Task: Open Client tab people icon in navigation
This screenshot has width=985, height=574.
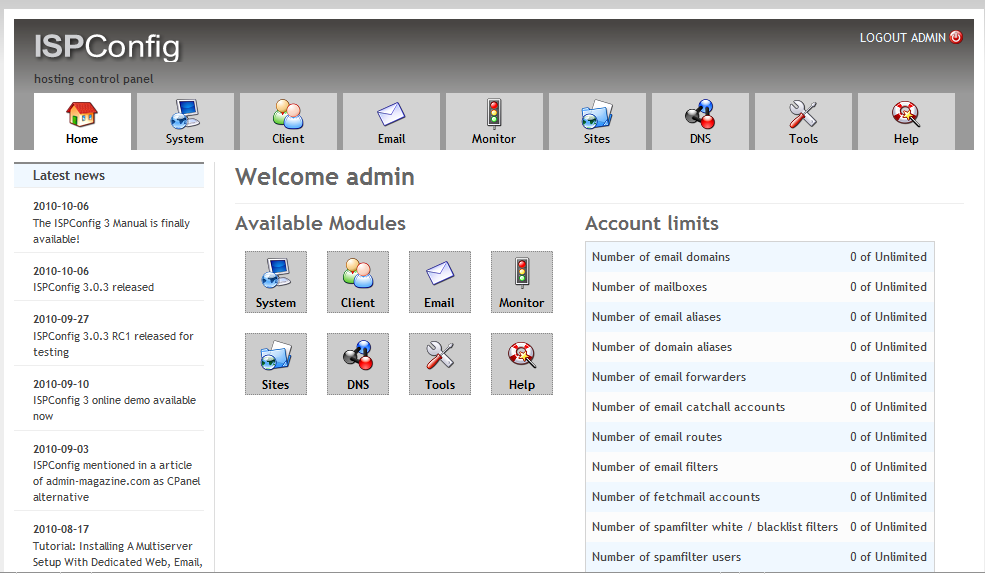Action: pos(288,114)
